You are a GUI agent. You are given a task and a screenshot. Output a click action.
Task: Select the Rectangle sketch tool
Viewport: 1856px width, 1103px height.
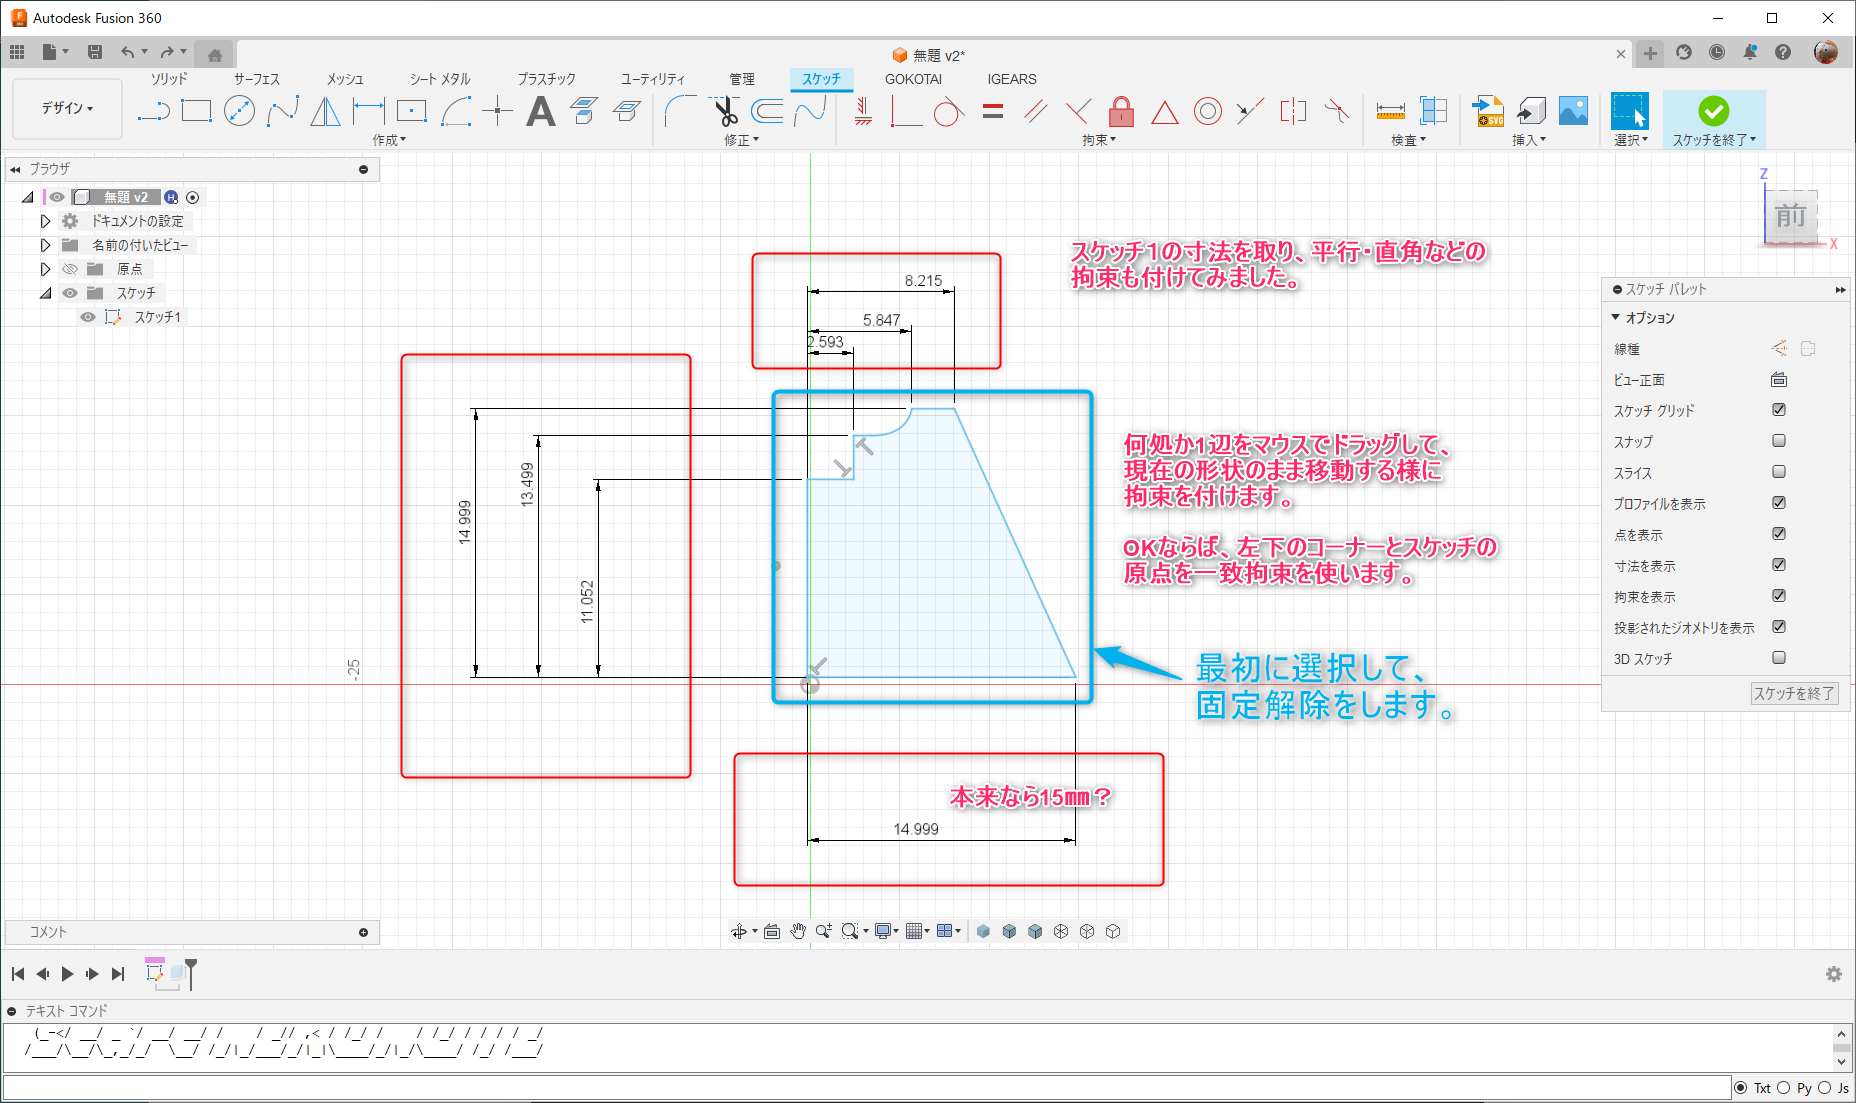tap(196, 111)
